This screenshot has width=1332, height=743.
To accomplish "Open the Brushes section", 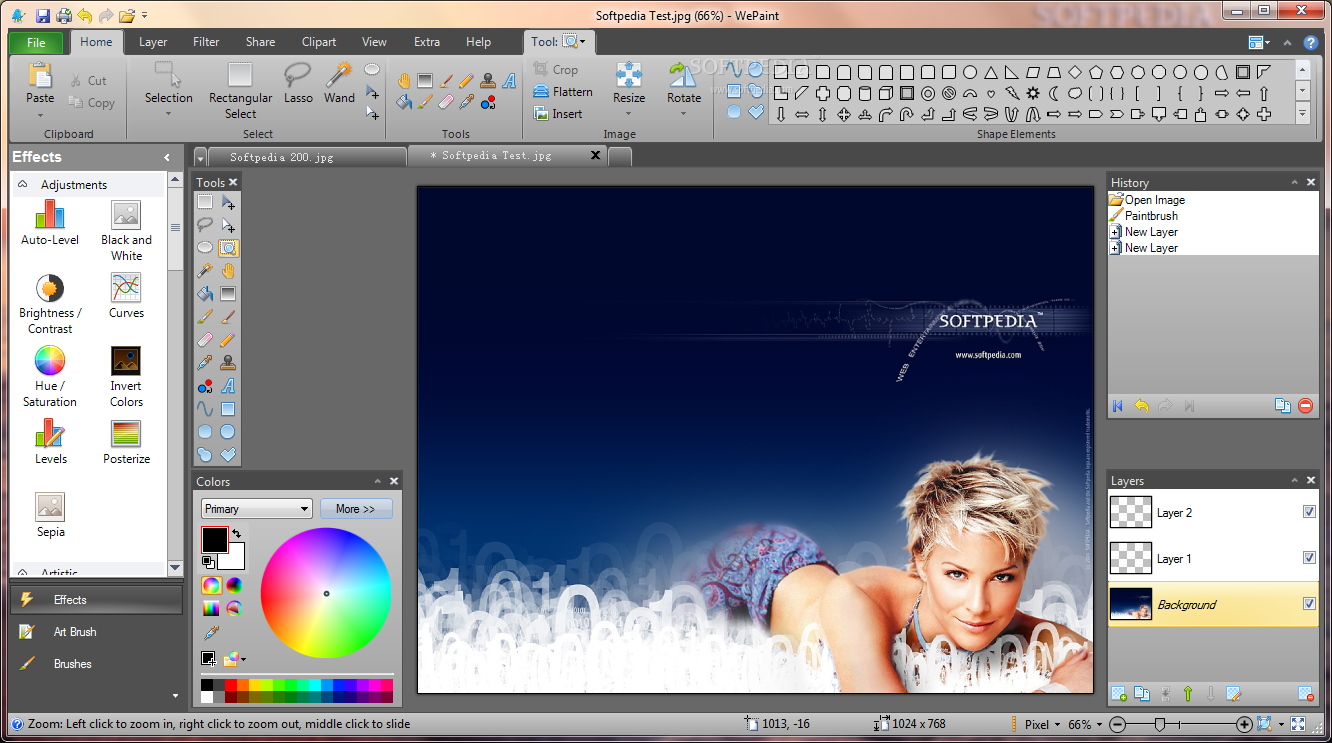I will pyautogui.click(x=96, y=664).
